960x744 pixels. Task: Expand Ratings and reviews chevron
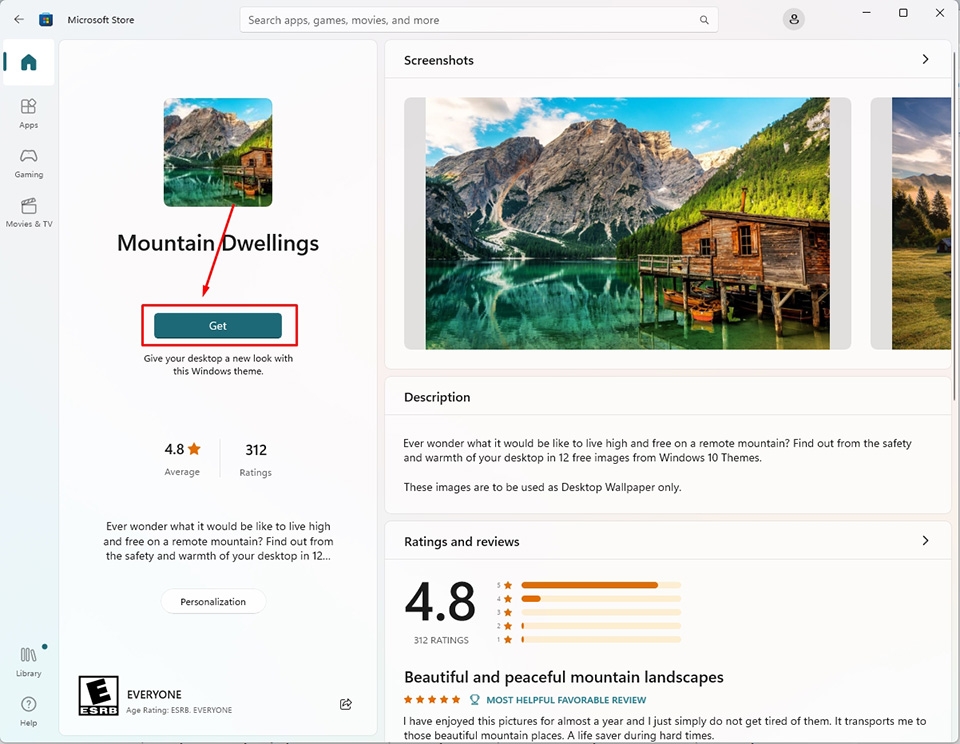point(925,541)
